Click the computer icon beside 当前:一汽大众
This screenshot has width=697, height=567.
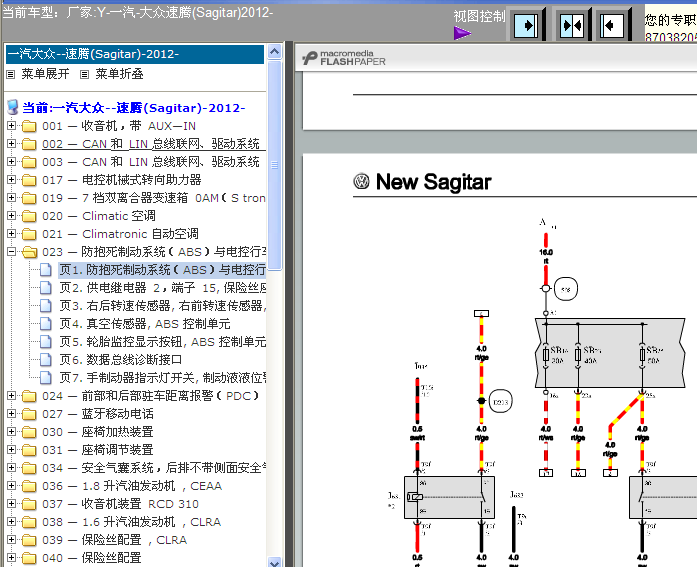pos(13,107)
